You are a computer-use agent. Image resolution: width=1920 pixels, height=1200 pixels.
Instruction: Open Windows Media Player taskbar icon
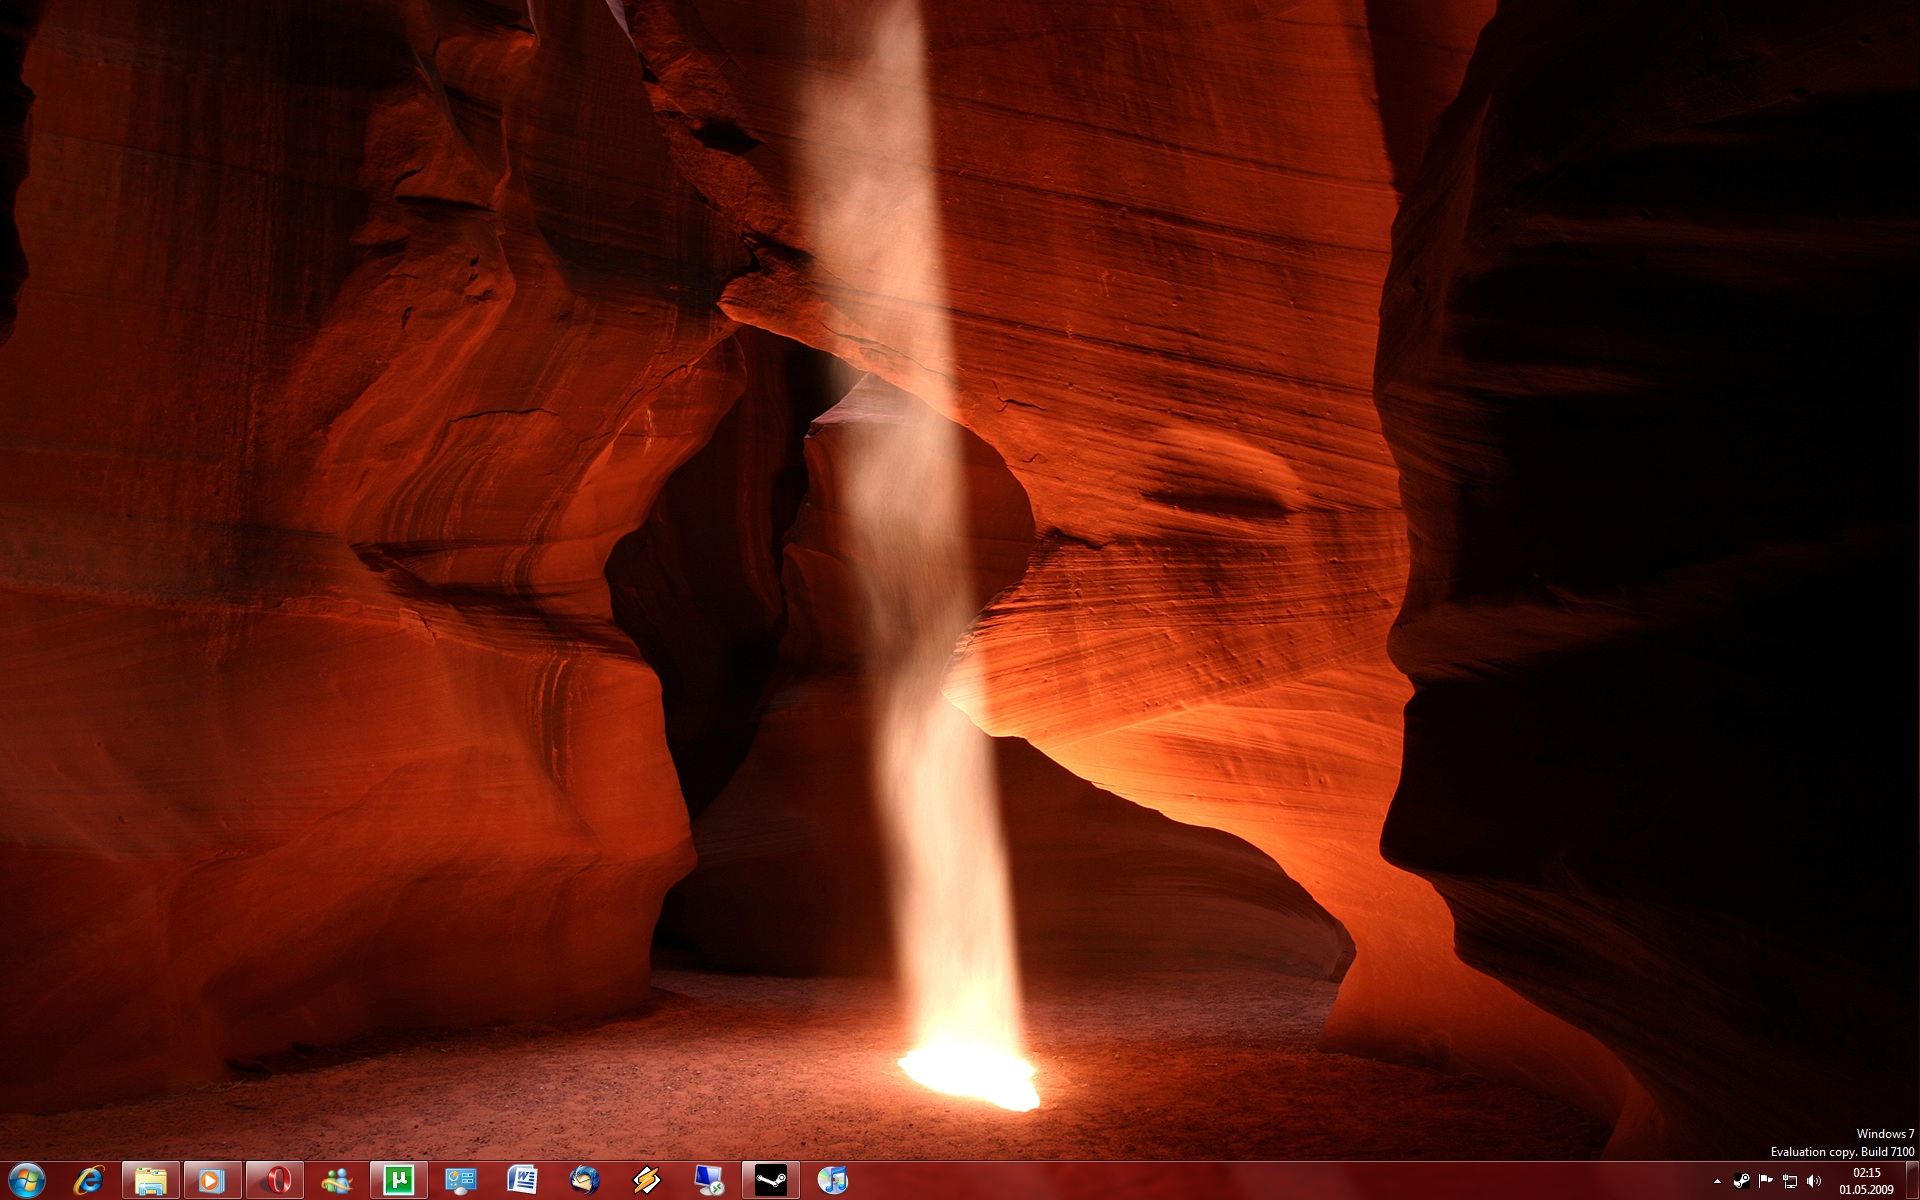[212, 1181]
